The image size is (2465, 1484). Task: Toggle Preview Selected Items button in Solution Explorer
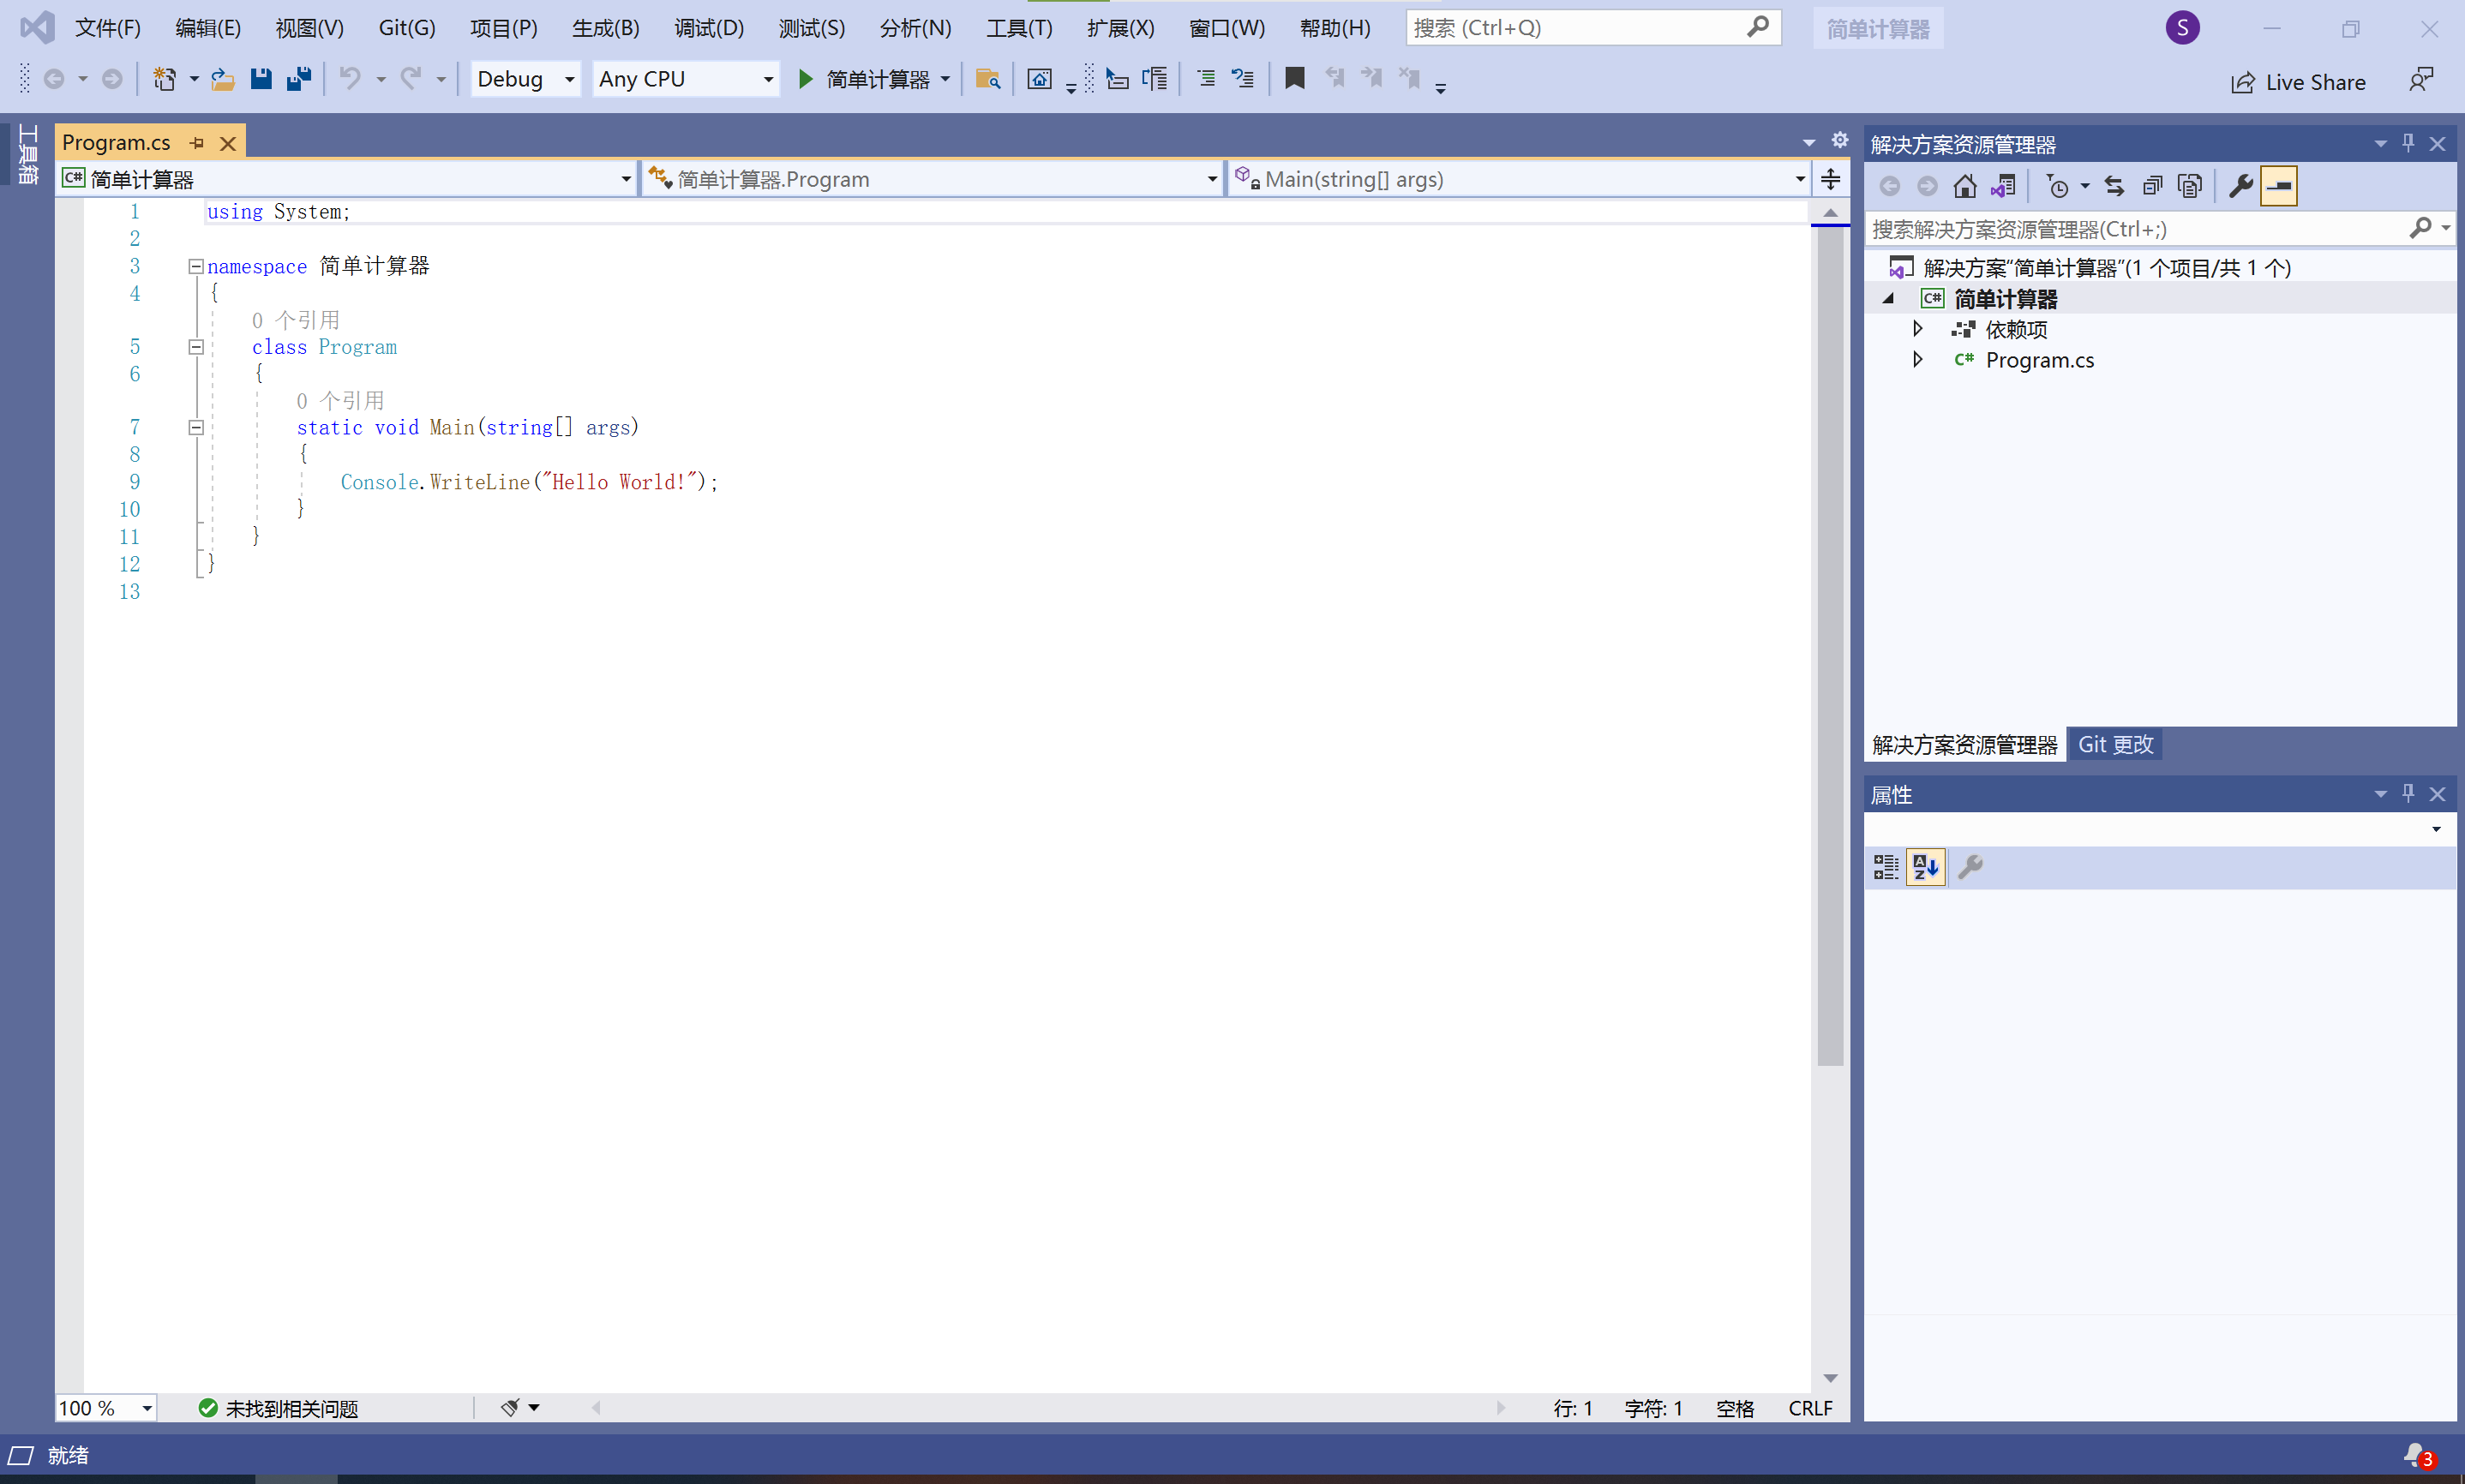coord(2279,186)
